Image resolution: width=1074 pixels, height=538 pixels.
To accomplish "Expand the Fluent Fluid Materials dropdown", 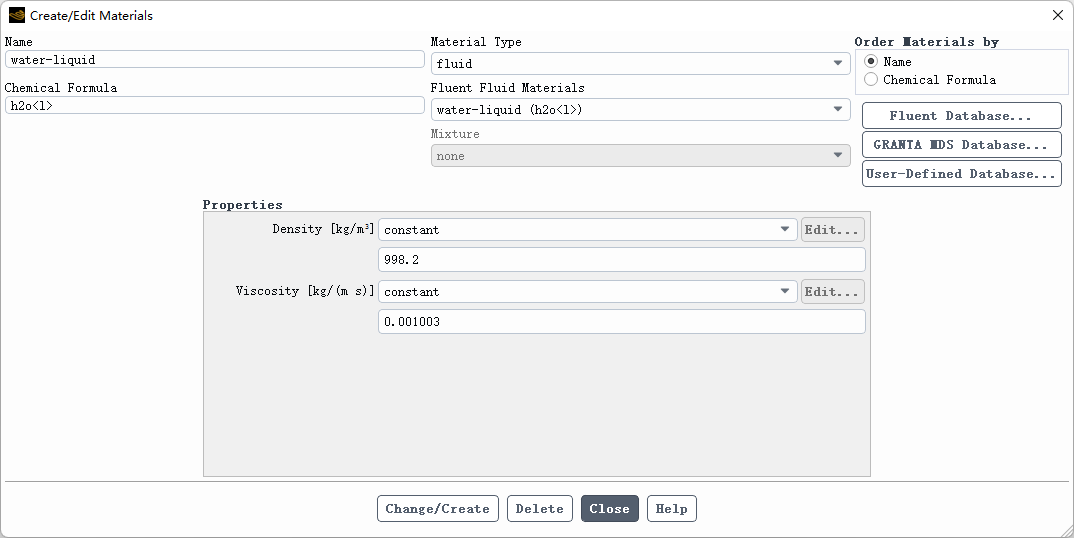I will (640, 110).
